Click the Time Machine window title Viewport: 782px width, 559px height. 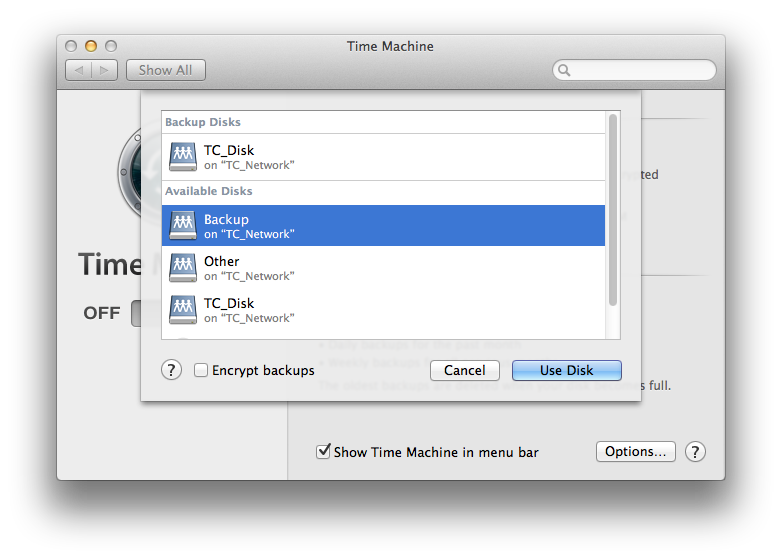point(390,46)
